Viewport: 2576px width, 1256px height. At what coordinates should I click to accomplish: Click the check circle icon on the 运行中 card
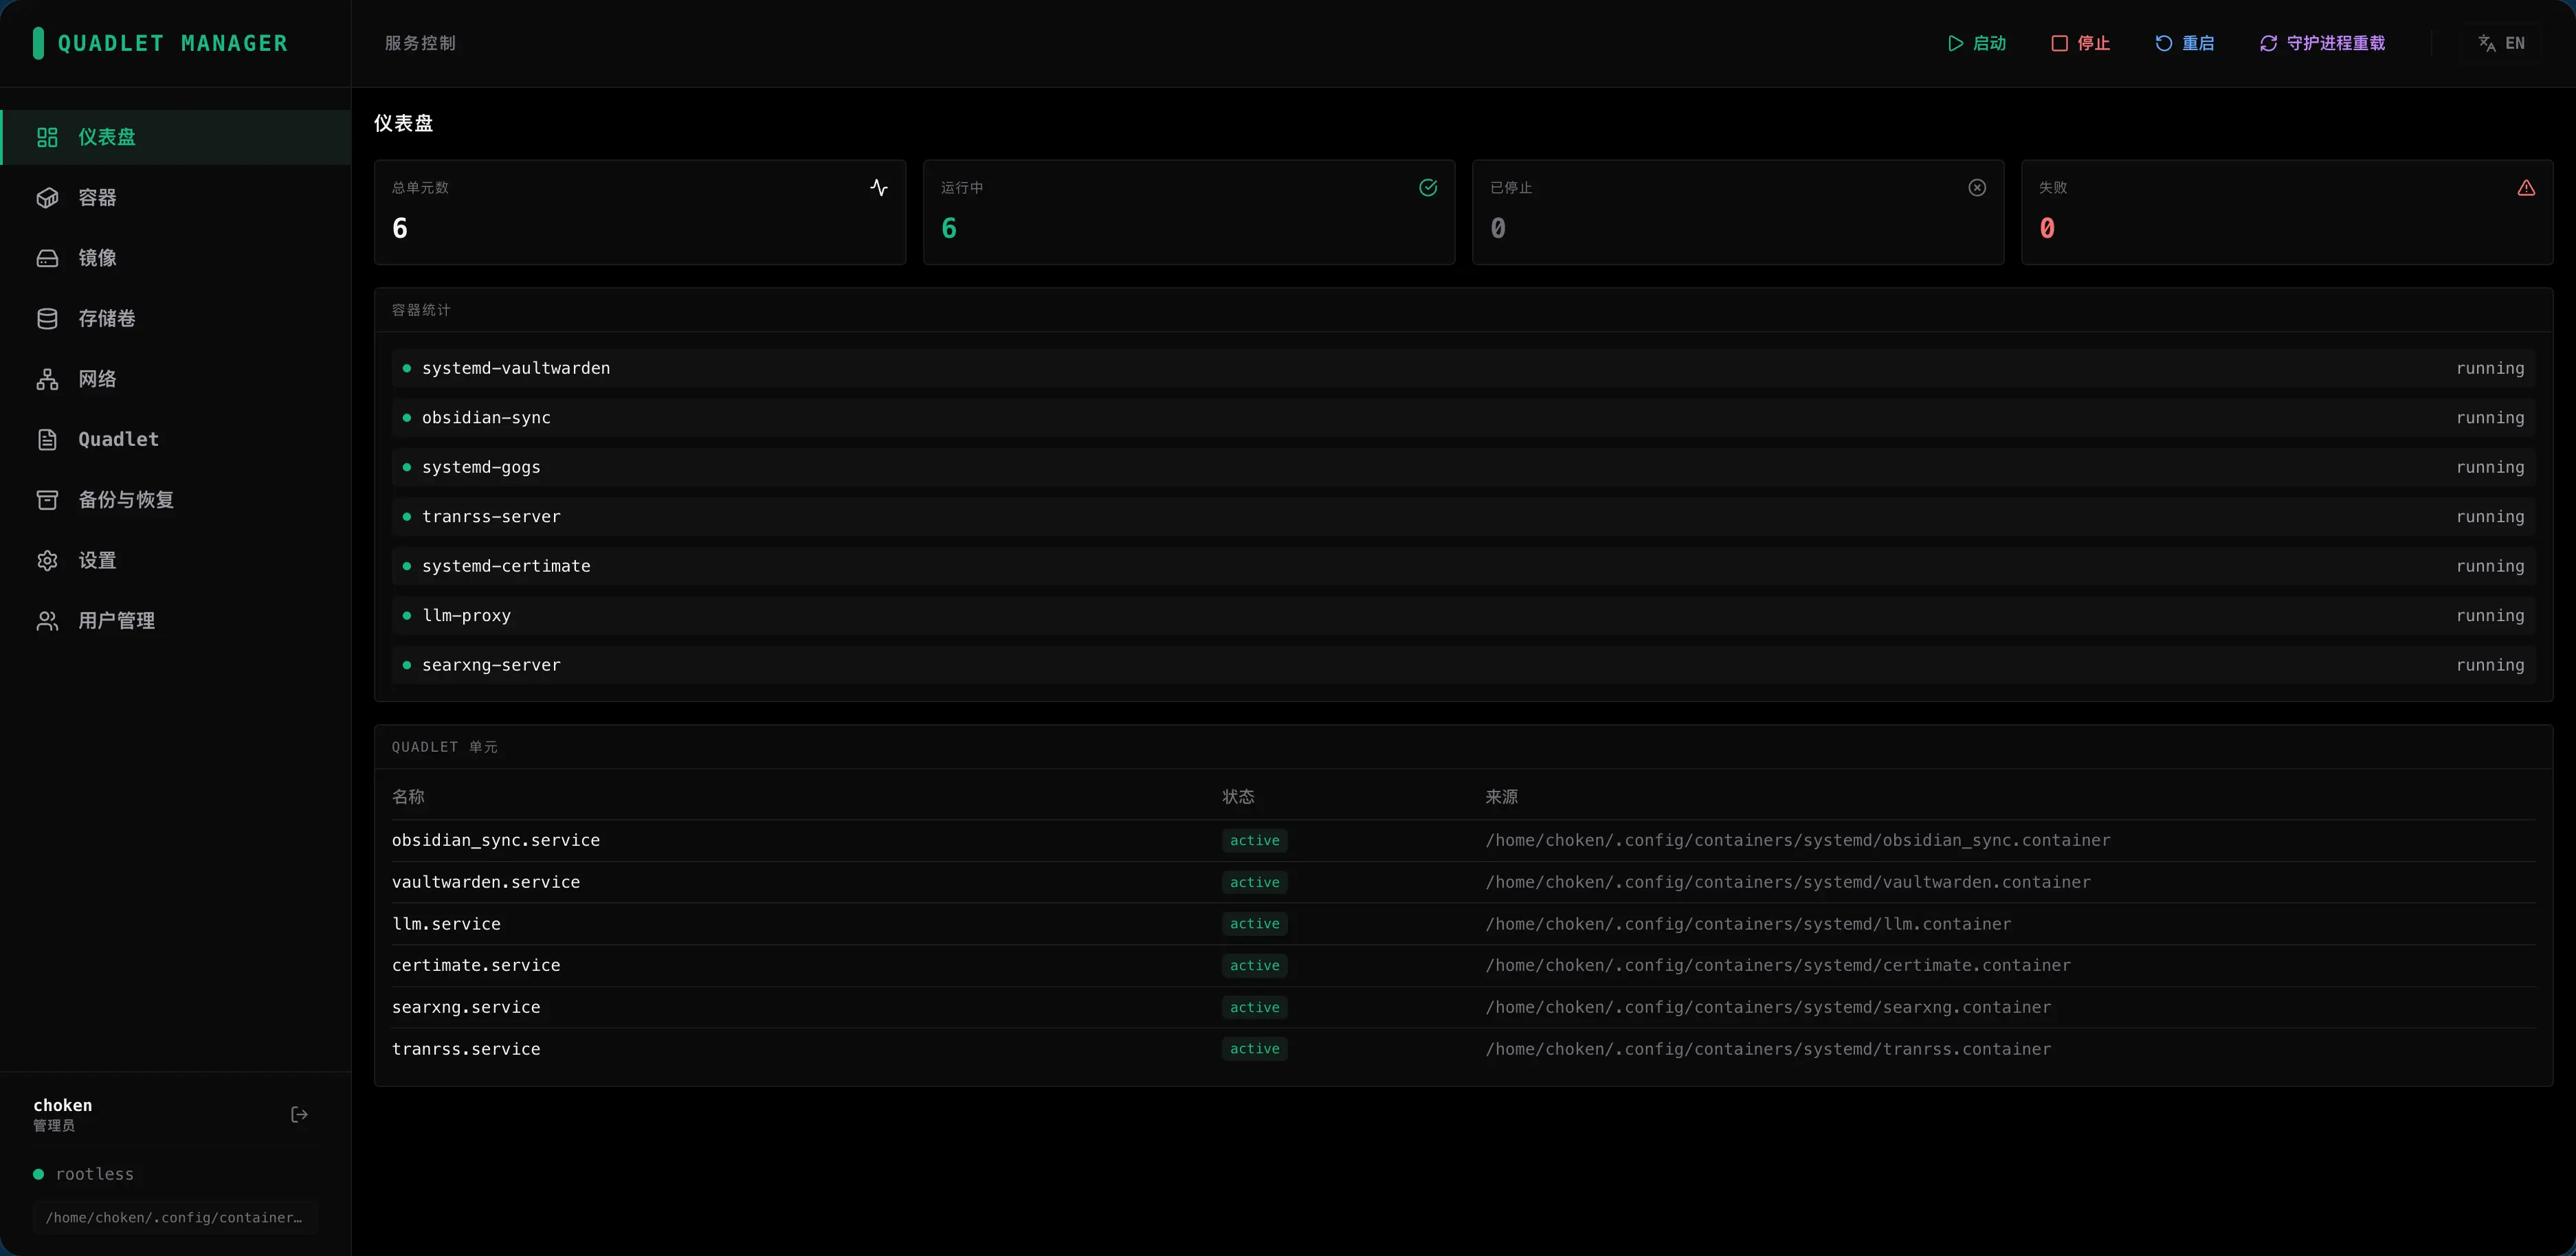point(1428,187)
